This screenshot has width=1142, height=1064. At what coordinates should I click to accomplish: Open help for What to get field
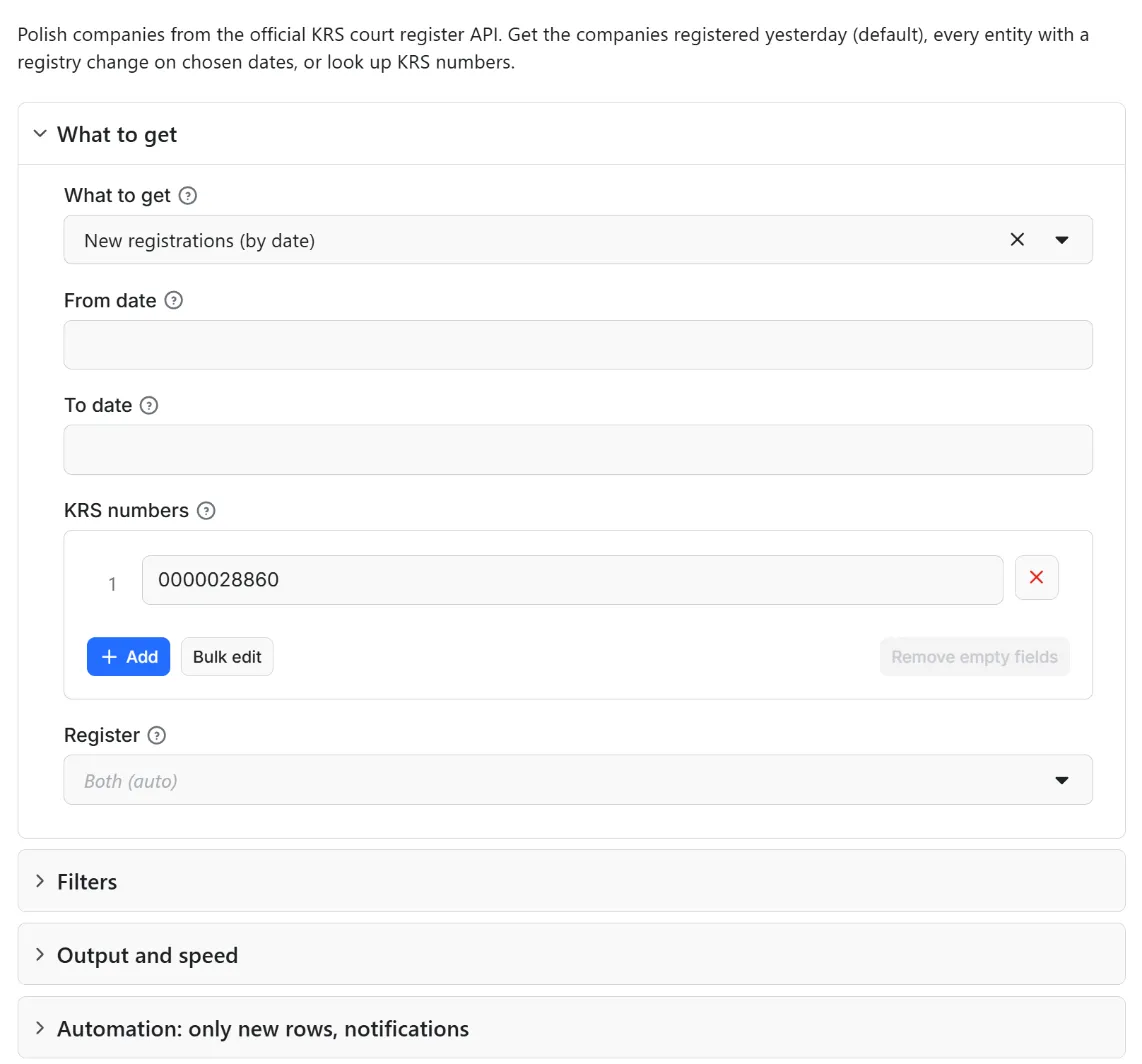pos(187,196)
